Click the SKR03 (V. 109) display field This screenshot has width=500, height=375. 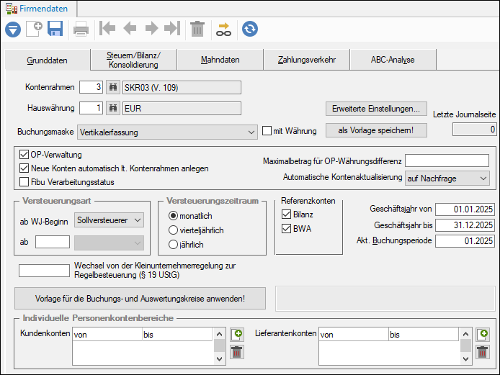pyautogui.click(x=182, y=87)
